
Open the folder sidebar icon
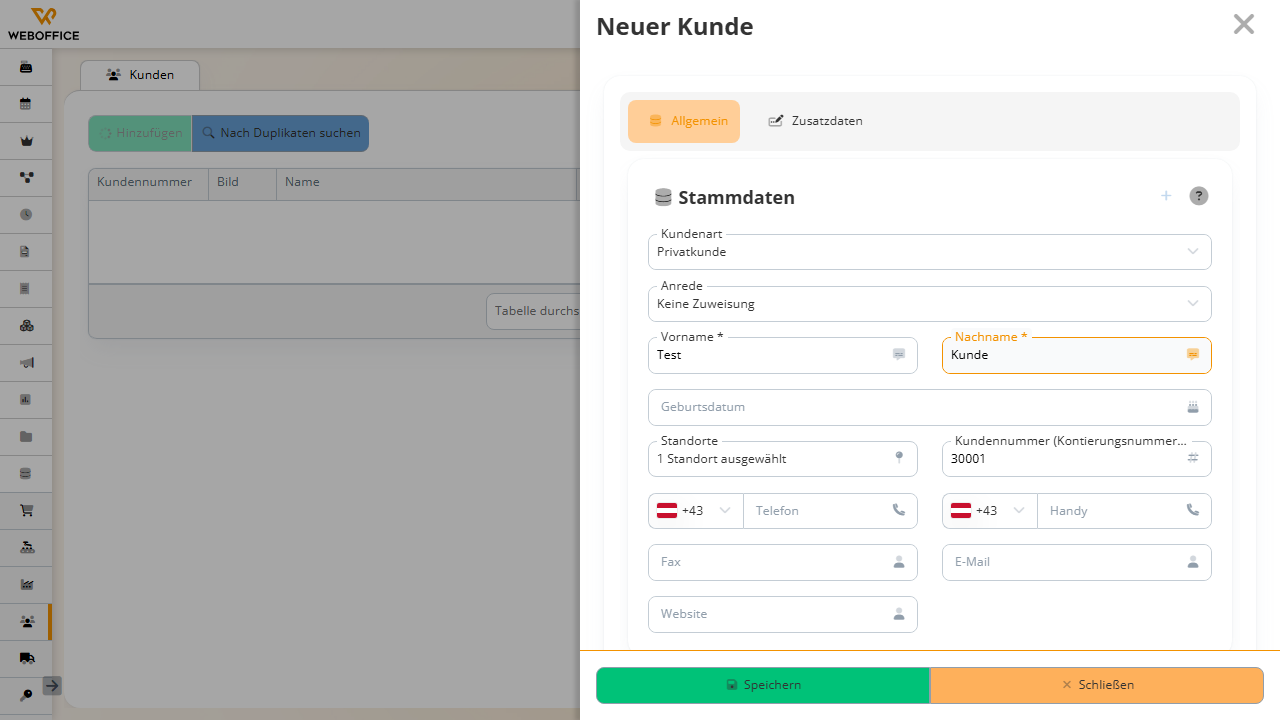(26, 436)
